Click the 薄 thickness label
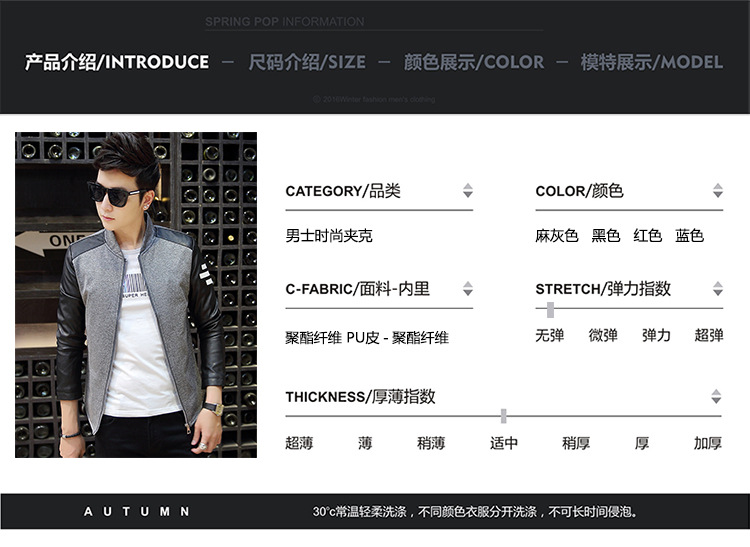The image size is (750, 547). coord(365,443)
